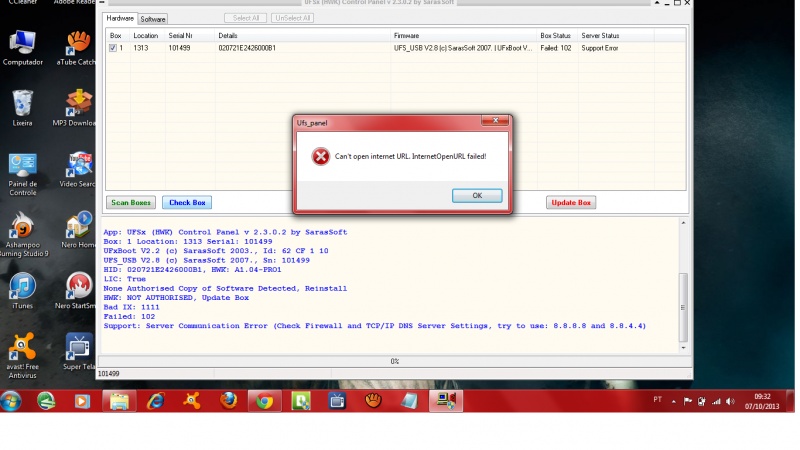The width and height of the screenshot is (800, 450).
Task: Click the network signal tray icon
Action: tap(716, 402)
